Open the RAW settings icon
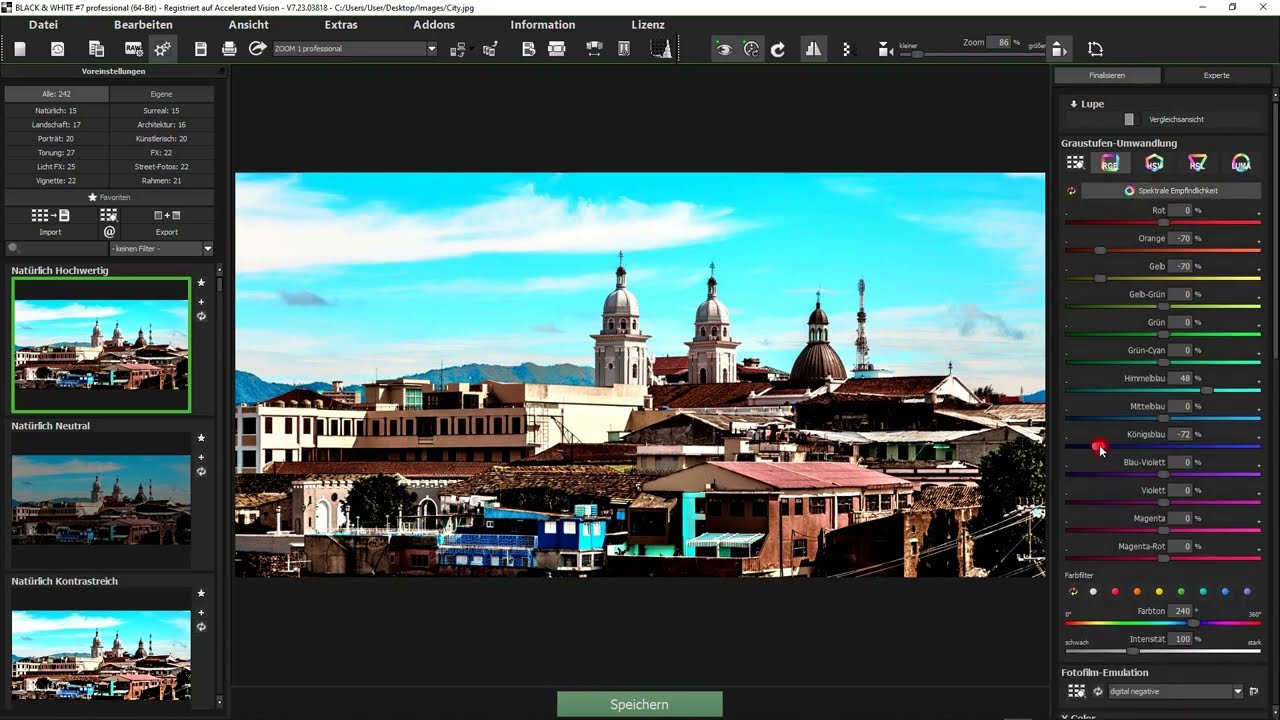 (x=133, y=49)
